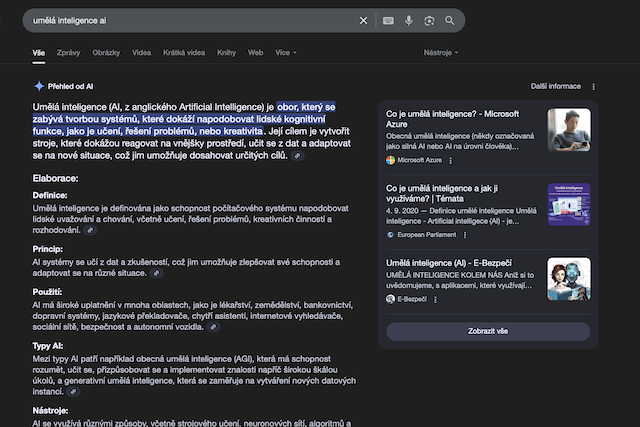Viewport: 640px width, 427px height.
Task: Click the Typy AI: heading
Action: coord(48,346)
